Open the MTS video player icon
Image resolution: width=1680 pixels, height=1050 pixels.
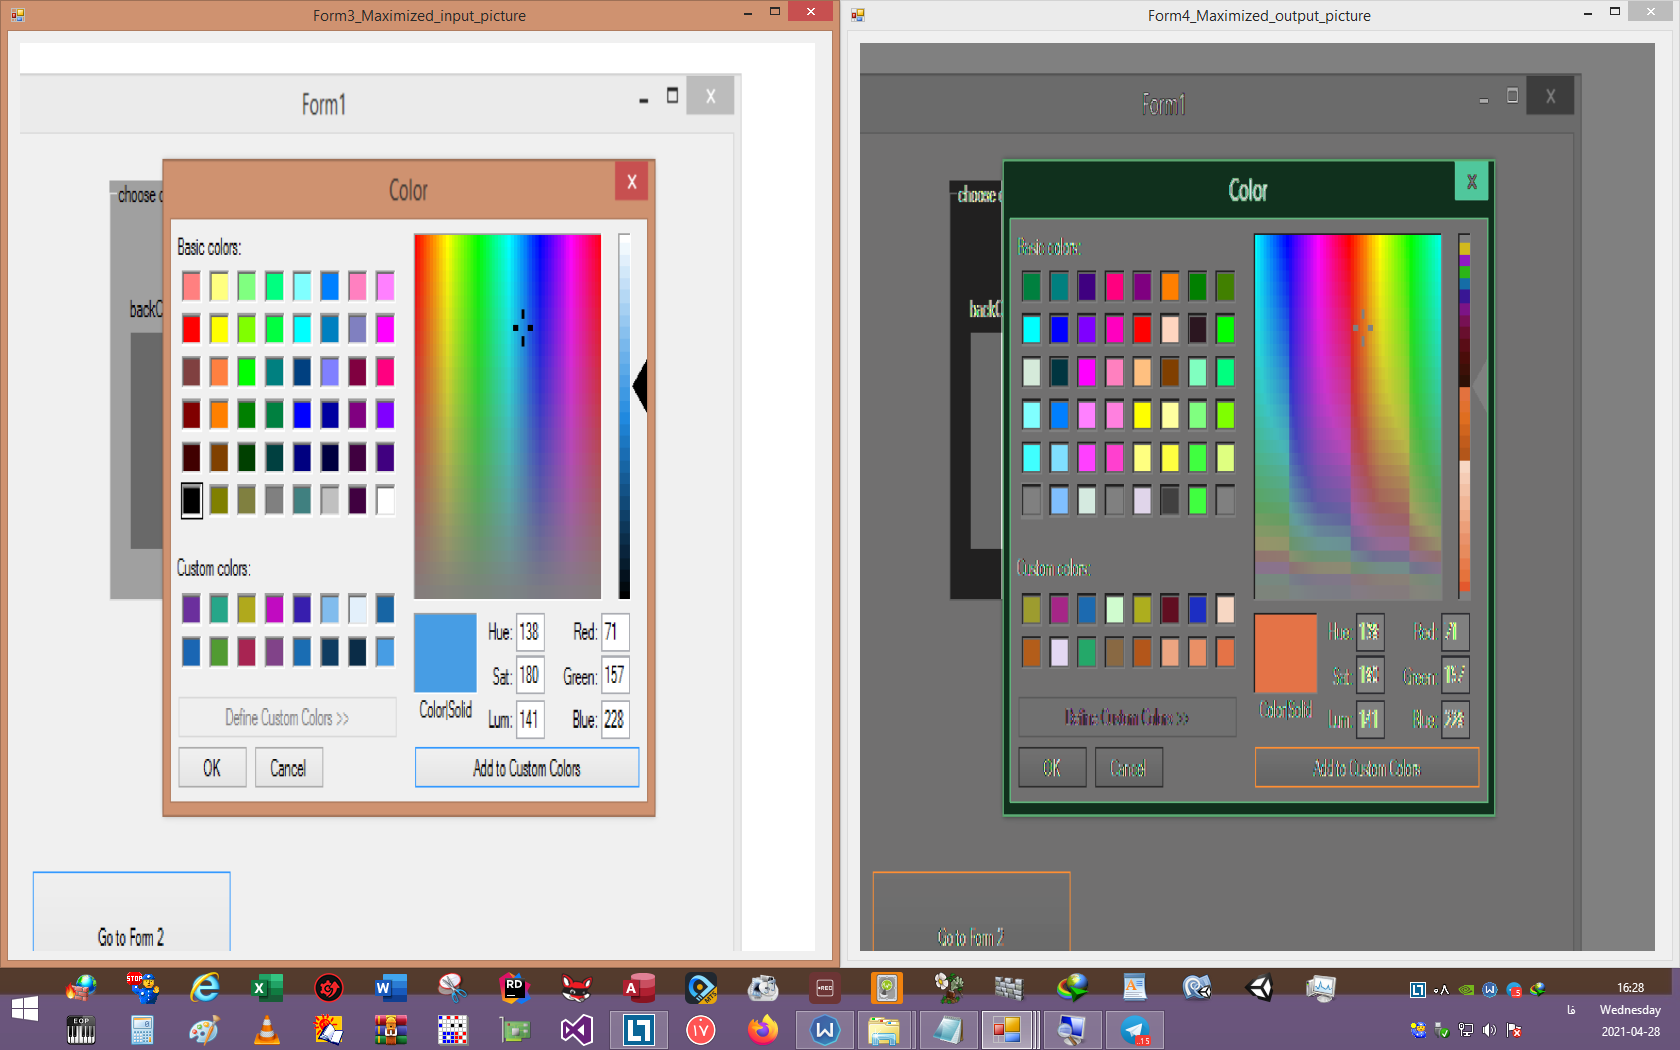point(701,988)
